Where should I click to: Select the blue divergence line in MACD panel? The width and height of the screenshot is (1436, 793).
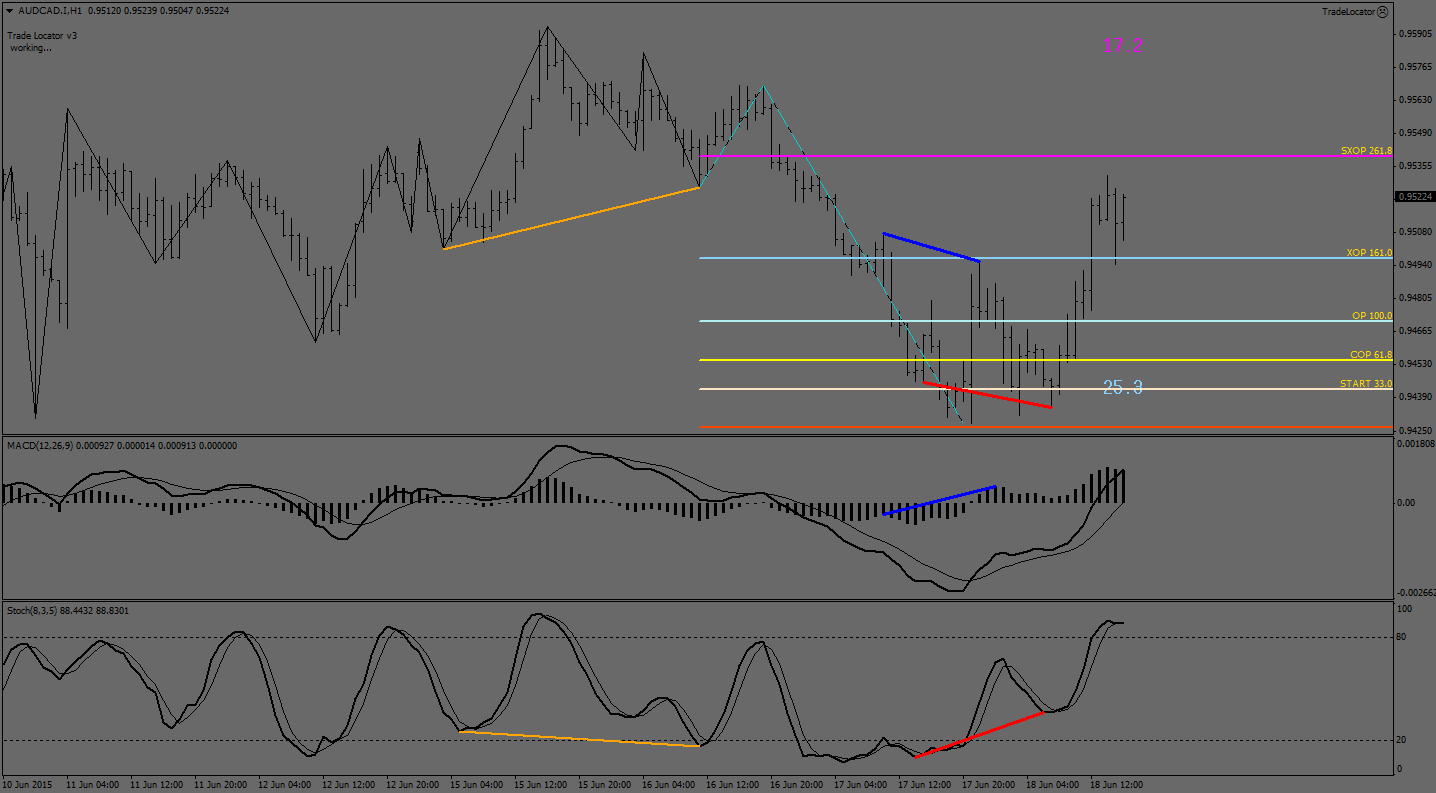(940, 501)
